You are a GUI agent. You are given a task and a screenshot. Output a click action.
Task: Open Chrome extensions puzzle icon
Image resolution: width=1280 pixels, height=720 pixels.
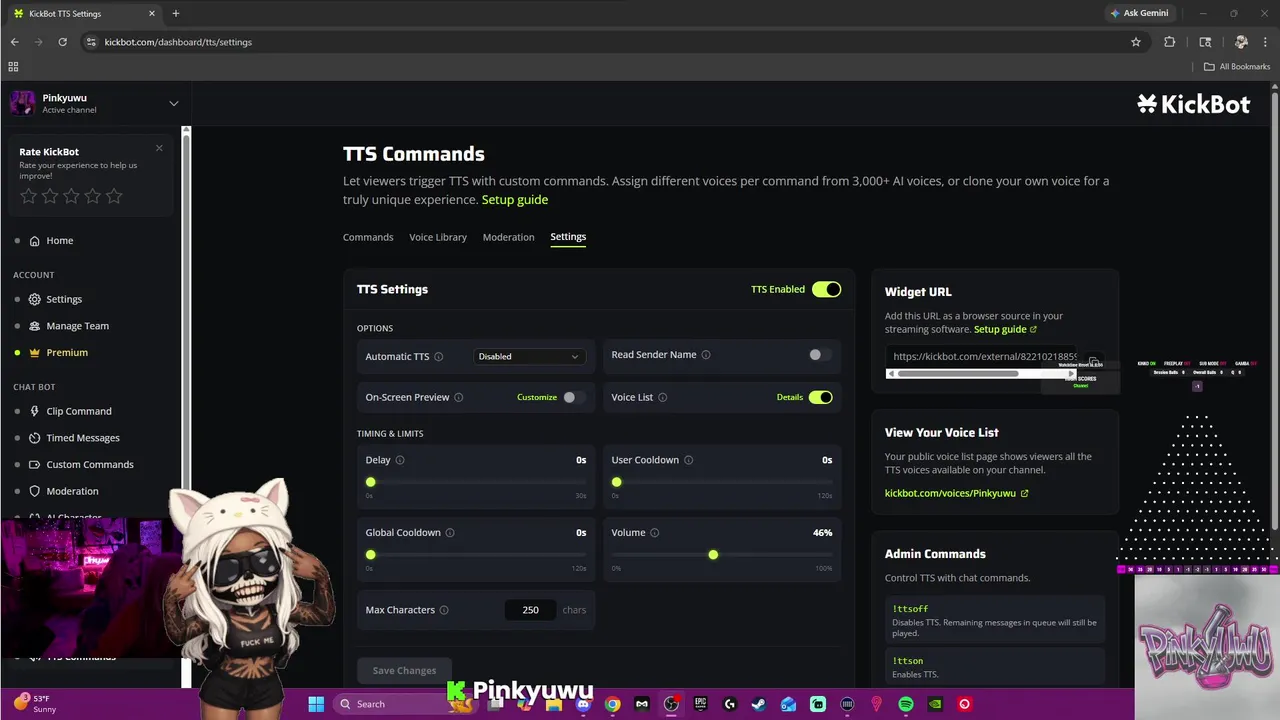point(1170,42)
